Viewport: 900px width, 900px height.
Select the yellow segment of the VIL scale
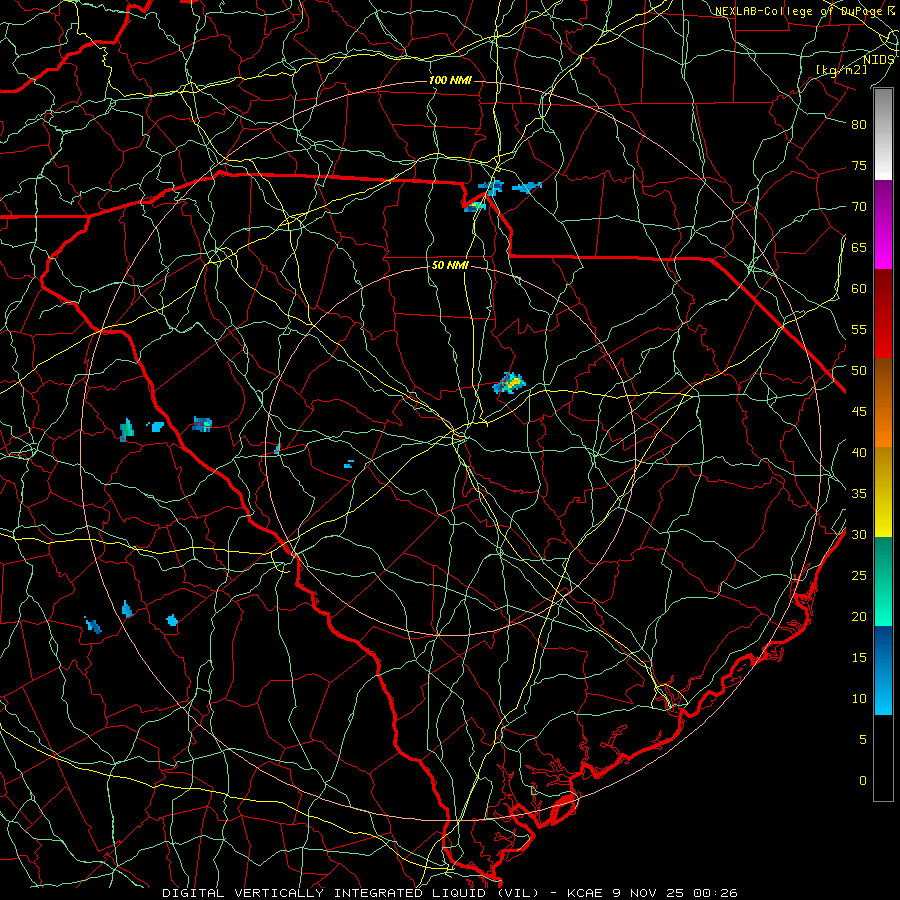point(883,492)
